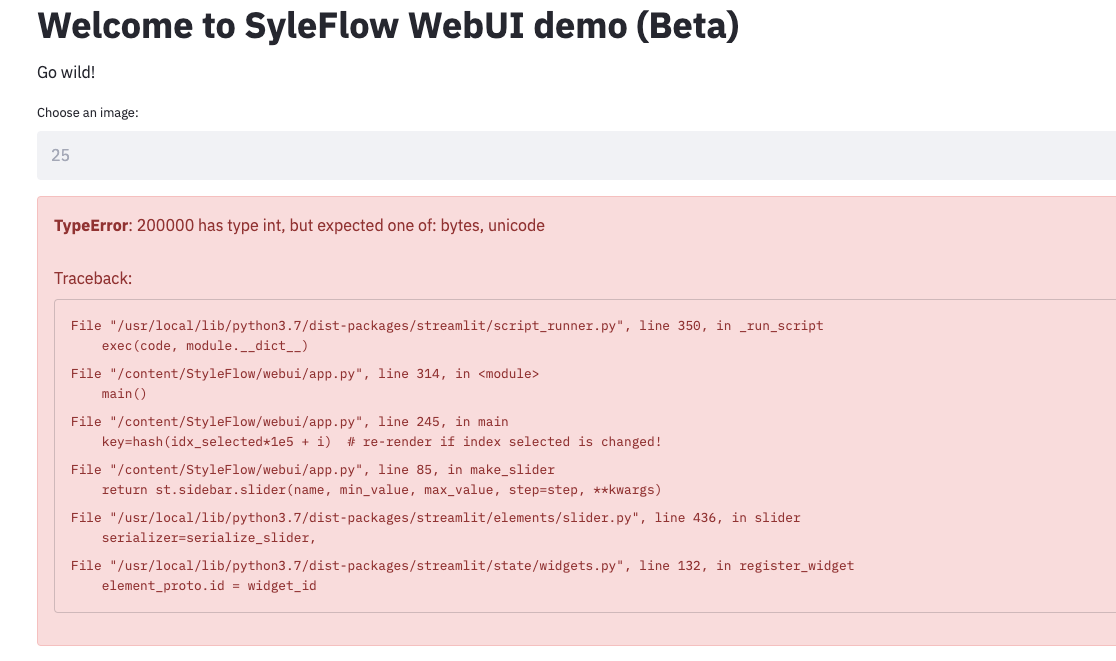Click the key=hash(idx_selected*1e5 + i) line

tap(381, 442)
